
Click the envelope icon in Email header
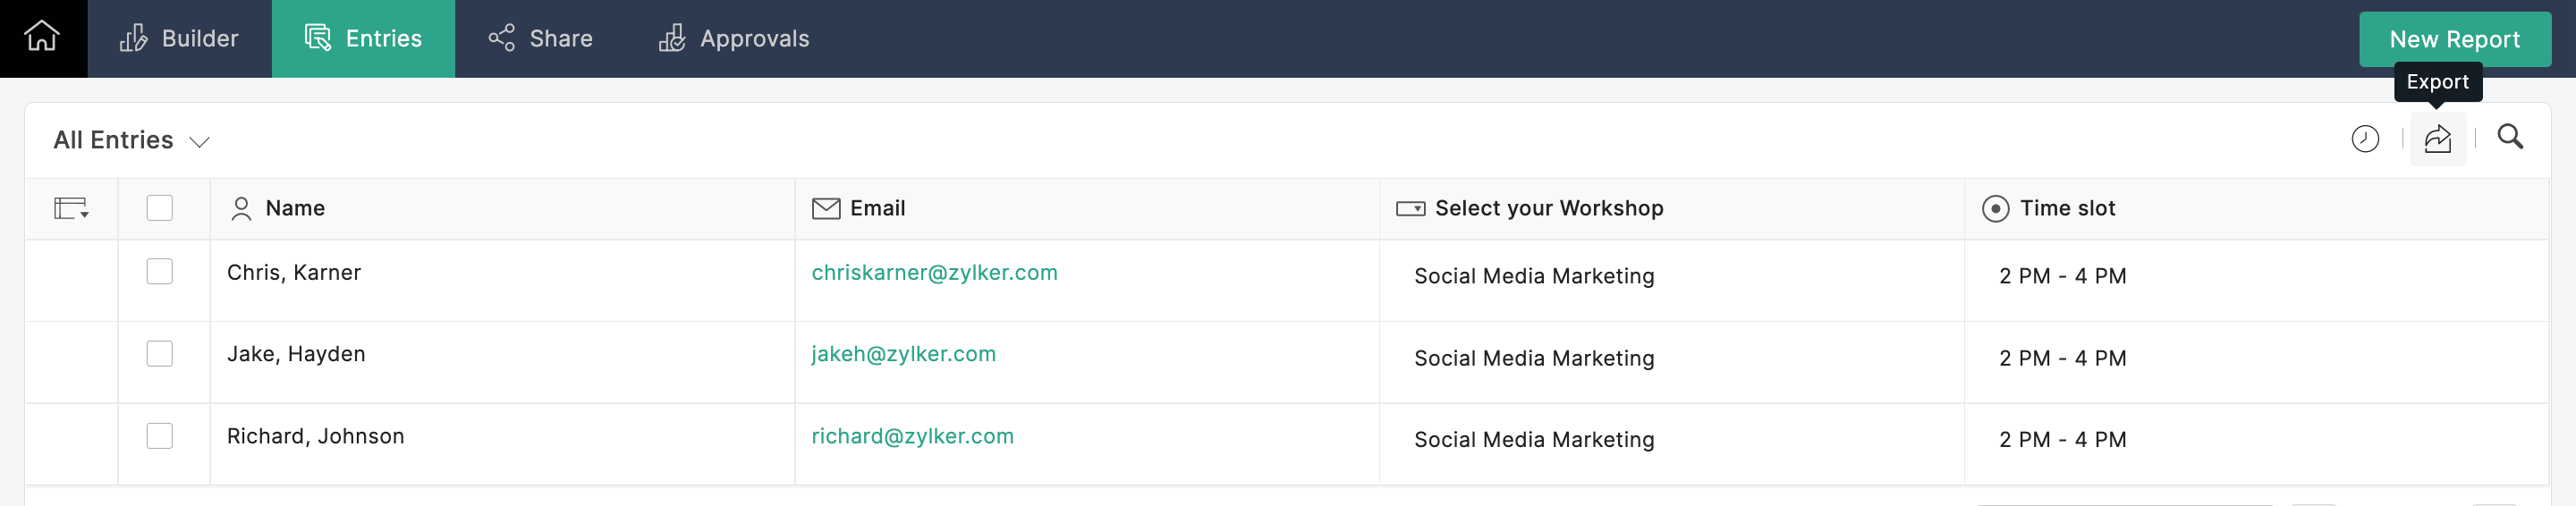tap(825, 208)
